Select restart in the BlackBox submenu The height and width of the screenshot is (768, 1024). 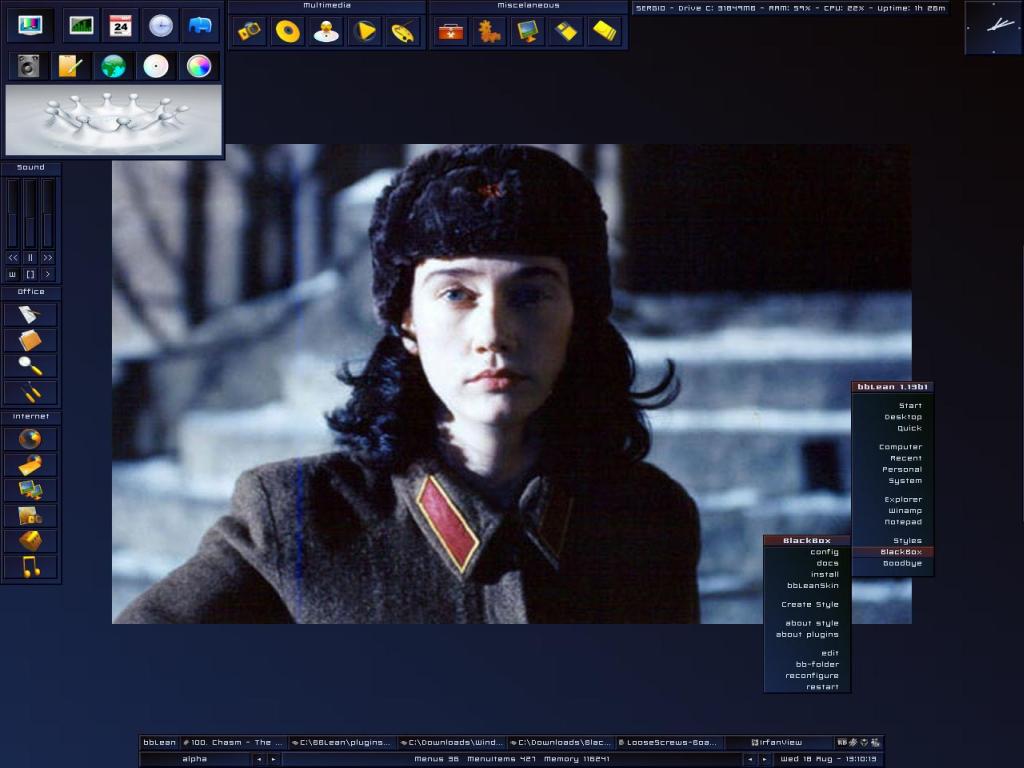click(x=807, y=686)
